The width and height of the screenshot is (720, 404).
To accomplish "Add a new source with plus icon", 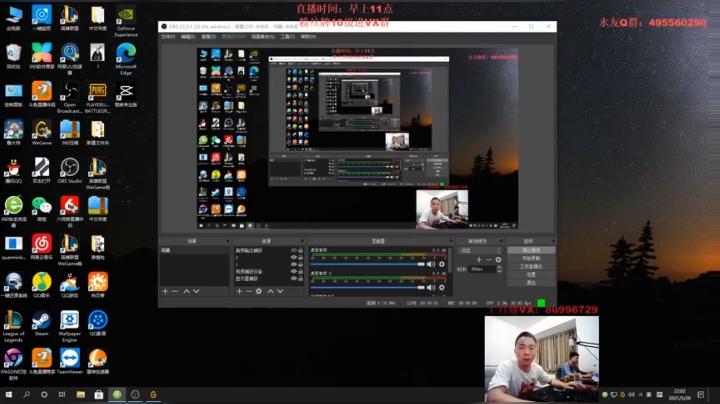I will [239, 291].
